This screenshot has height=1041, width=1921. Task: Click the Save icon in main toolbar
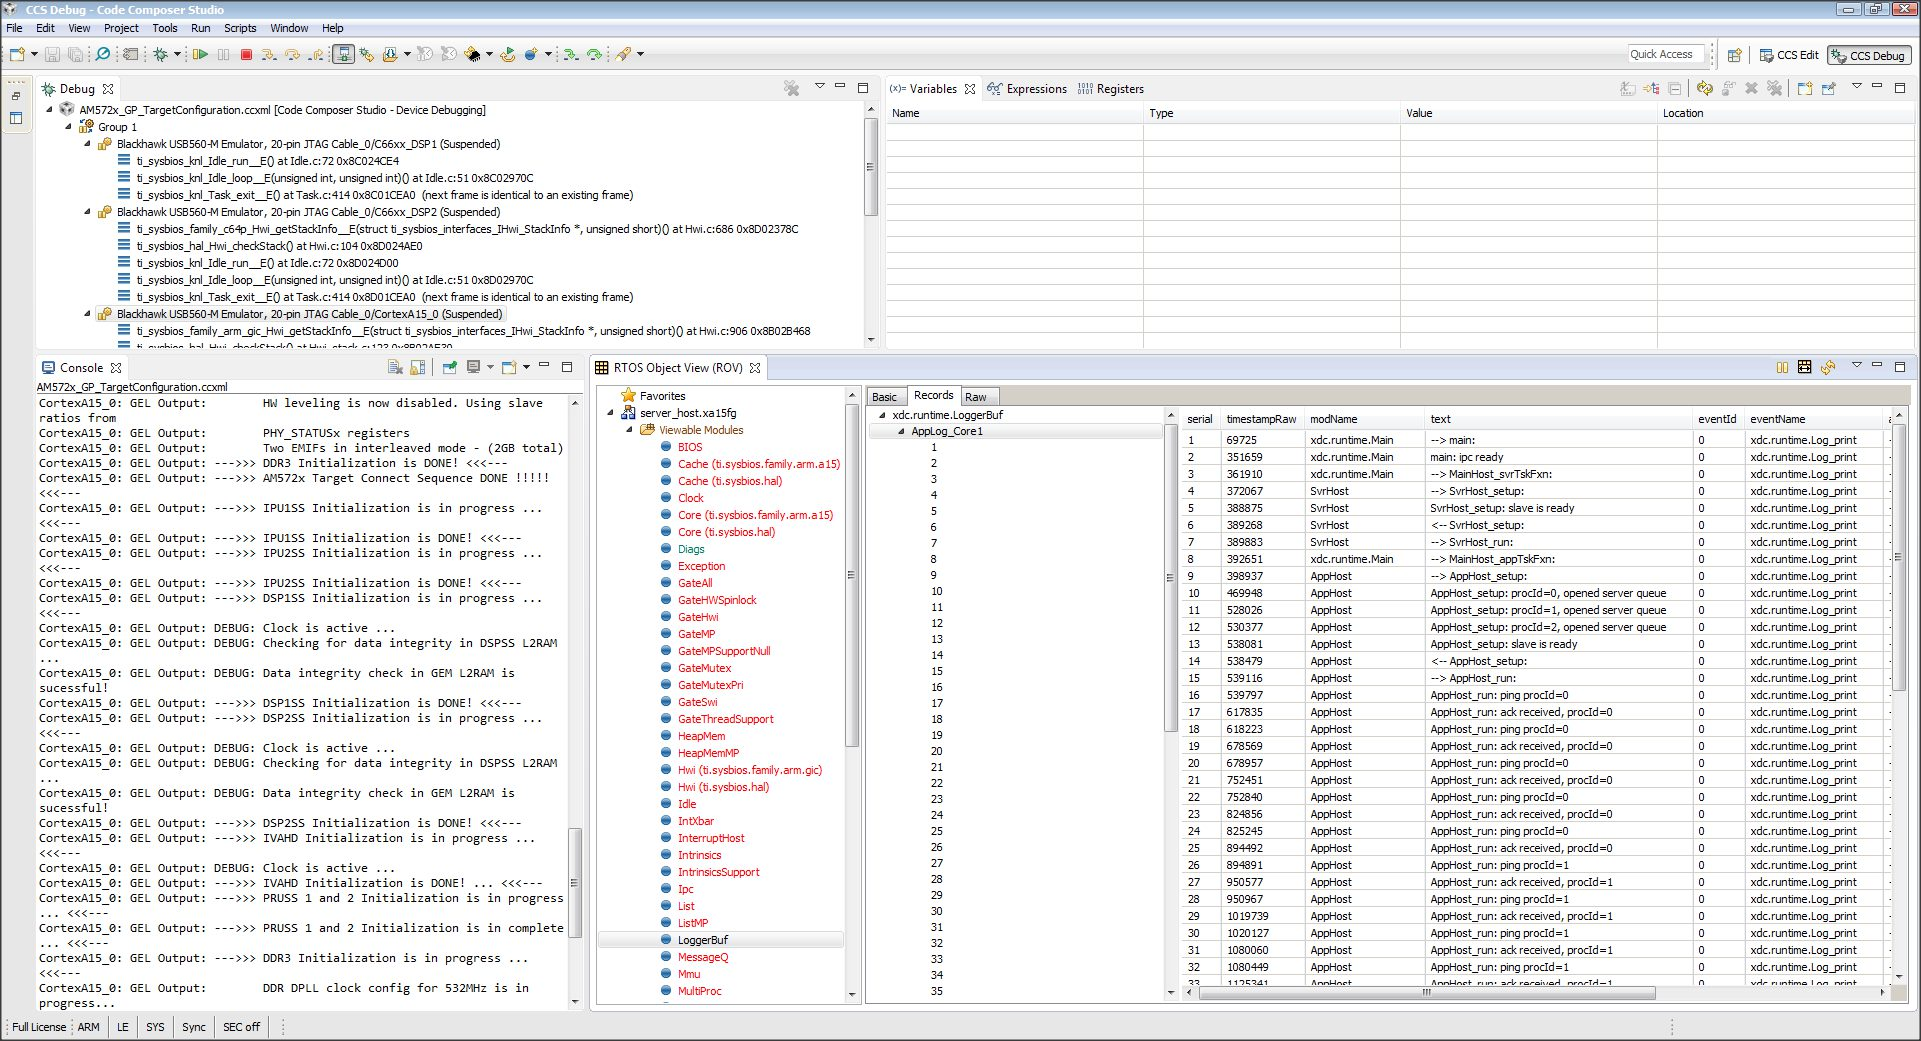tap(53, 55)
